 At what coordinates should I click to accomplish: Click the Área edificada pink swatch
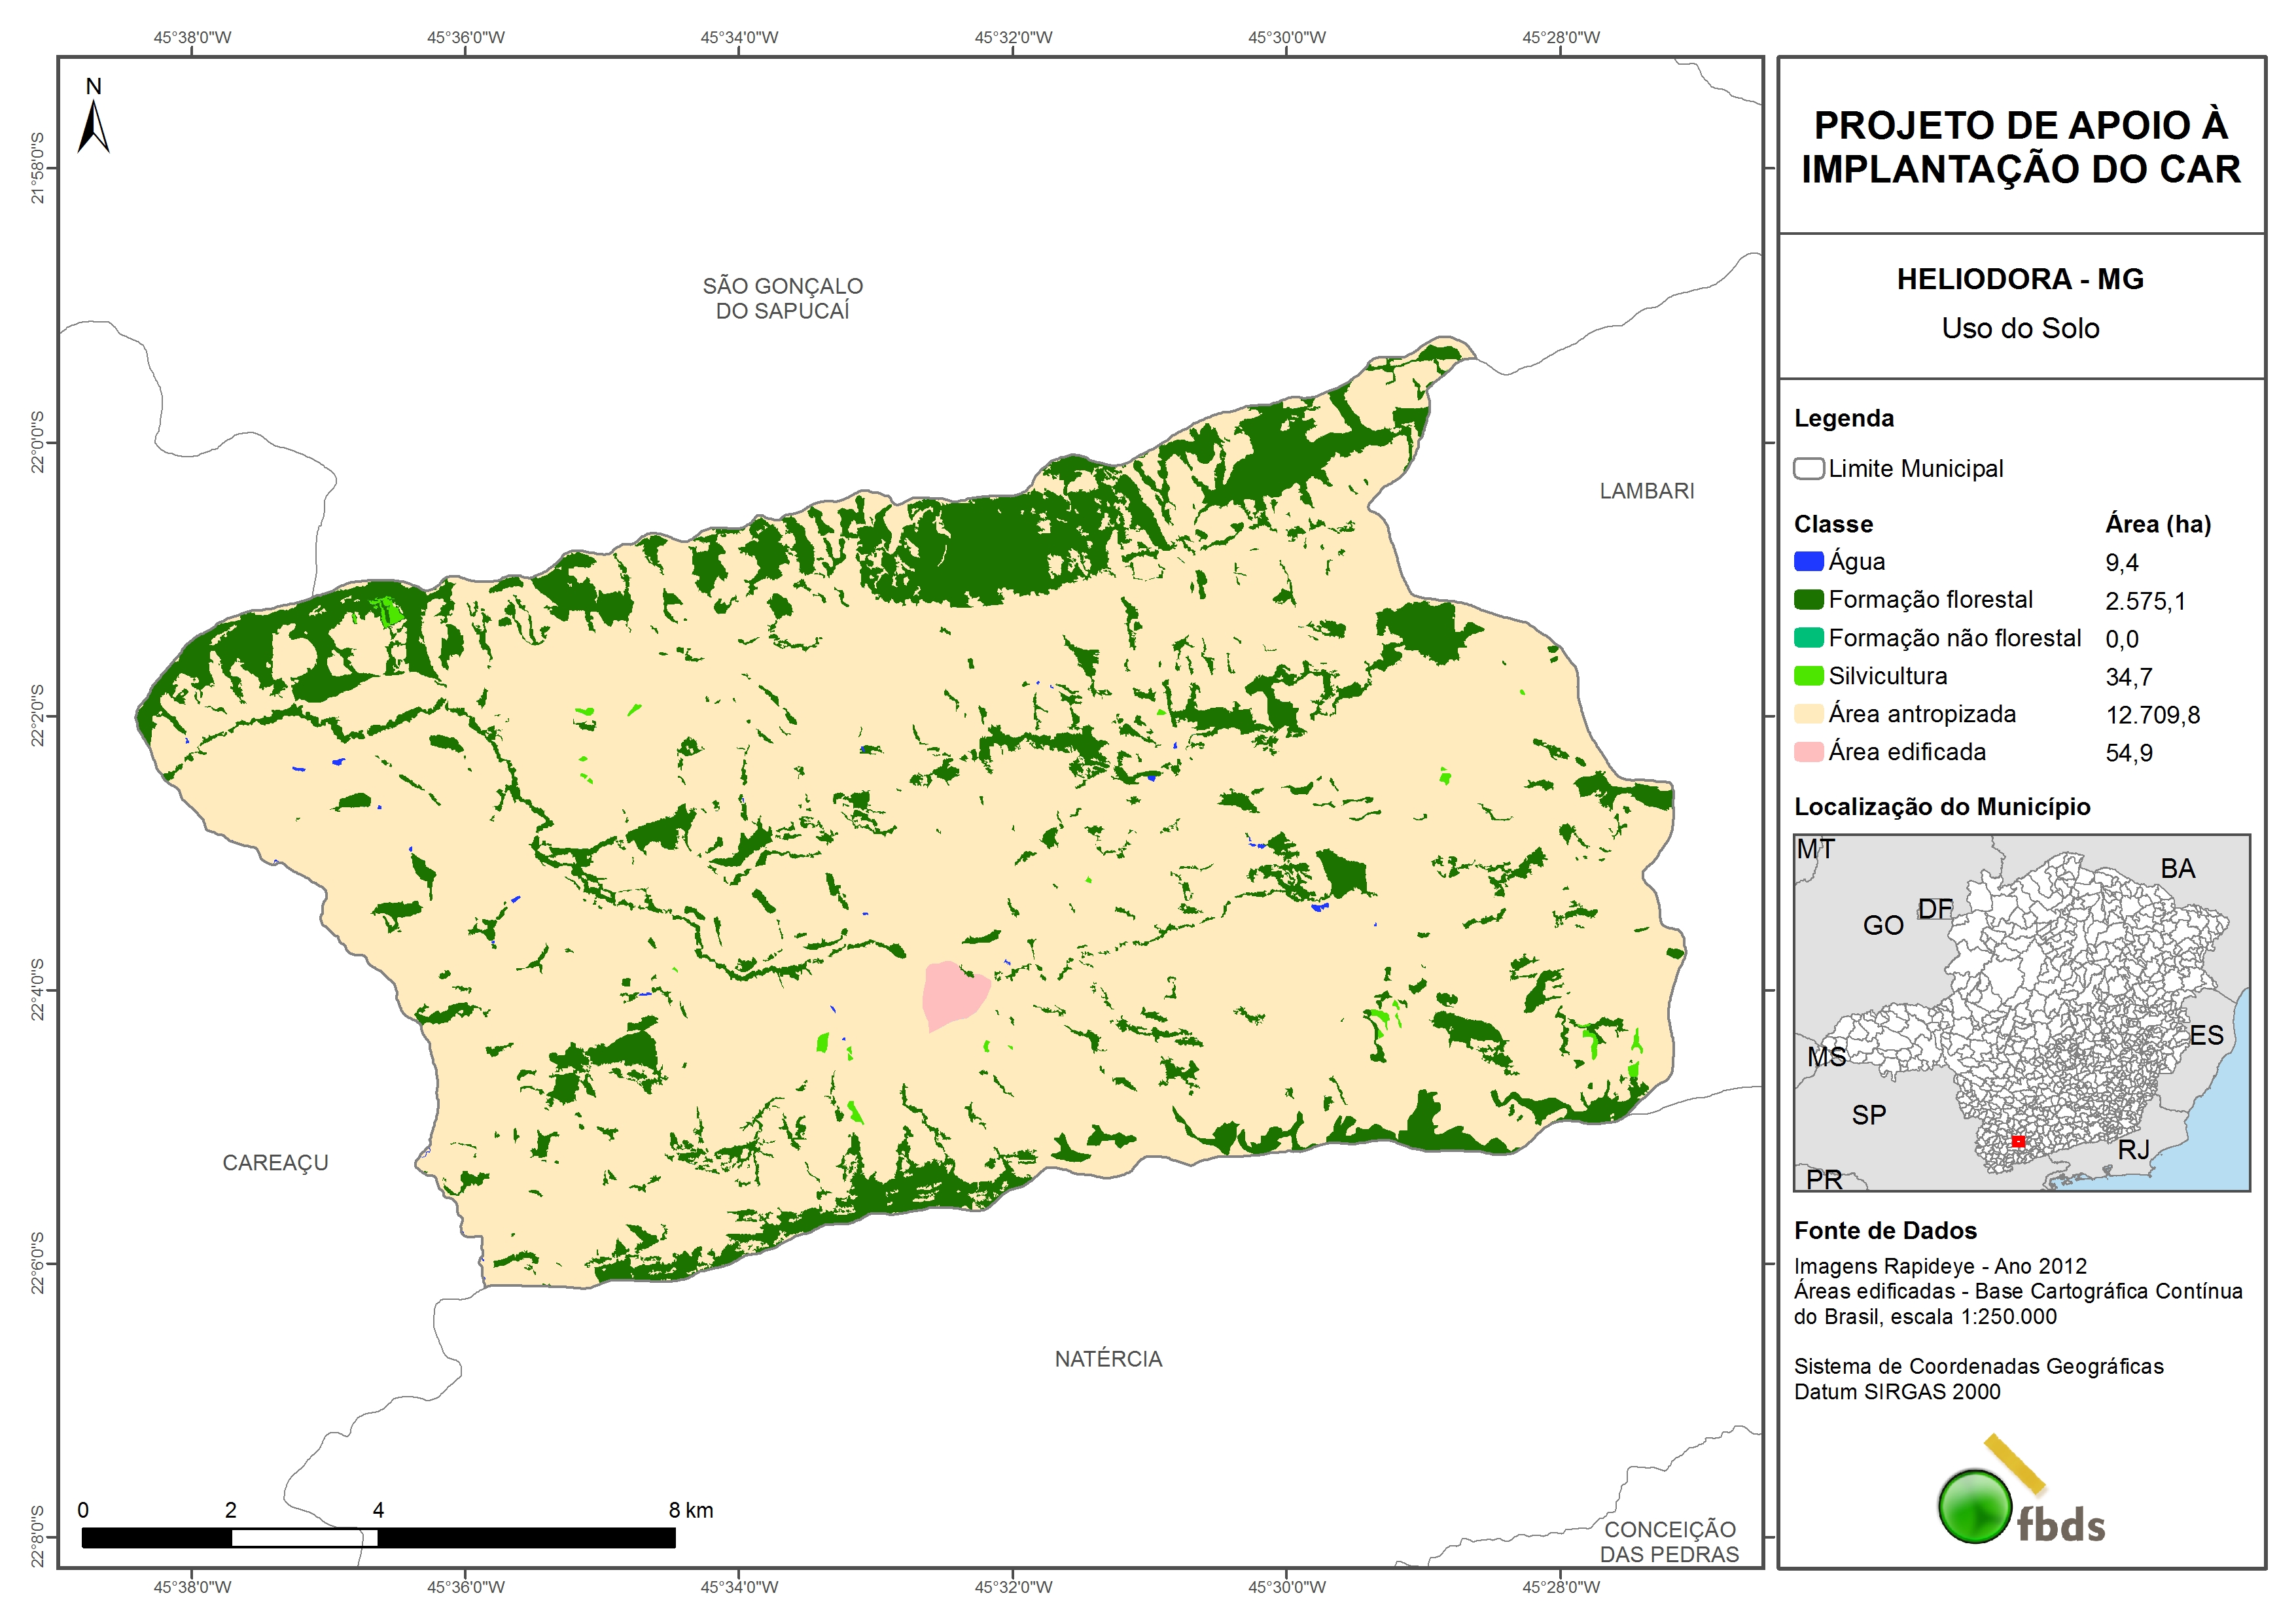(1808, 752)
